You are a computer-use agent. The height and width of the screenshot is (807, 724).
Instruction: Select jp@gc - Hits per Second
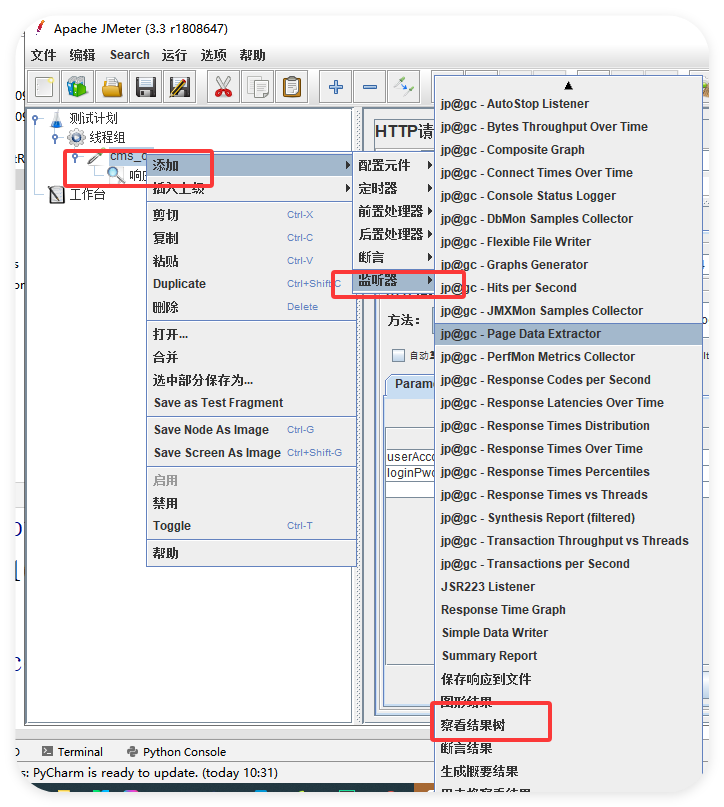click(568, 288)
